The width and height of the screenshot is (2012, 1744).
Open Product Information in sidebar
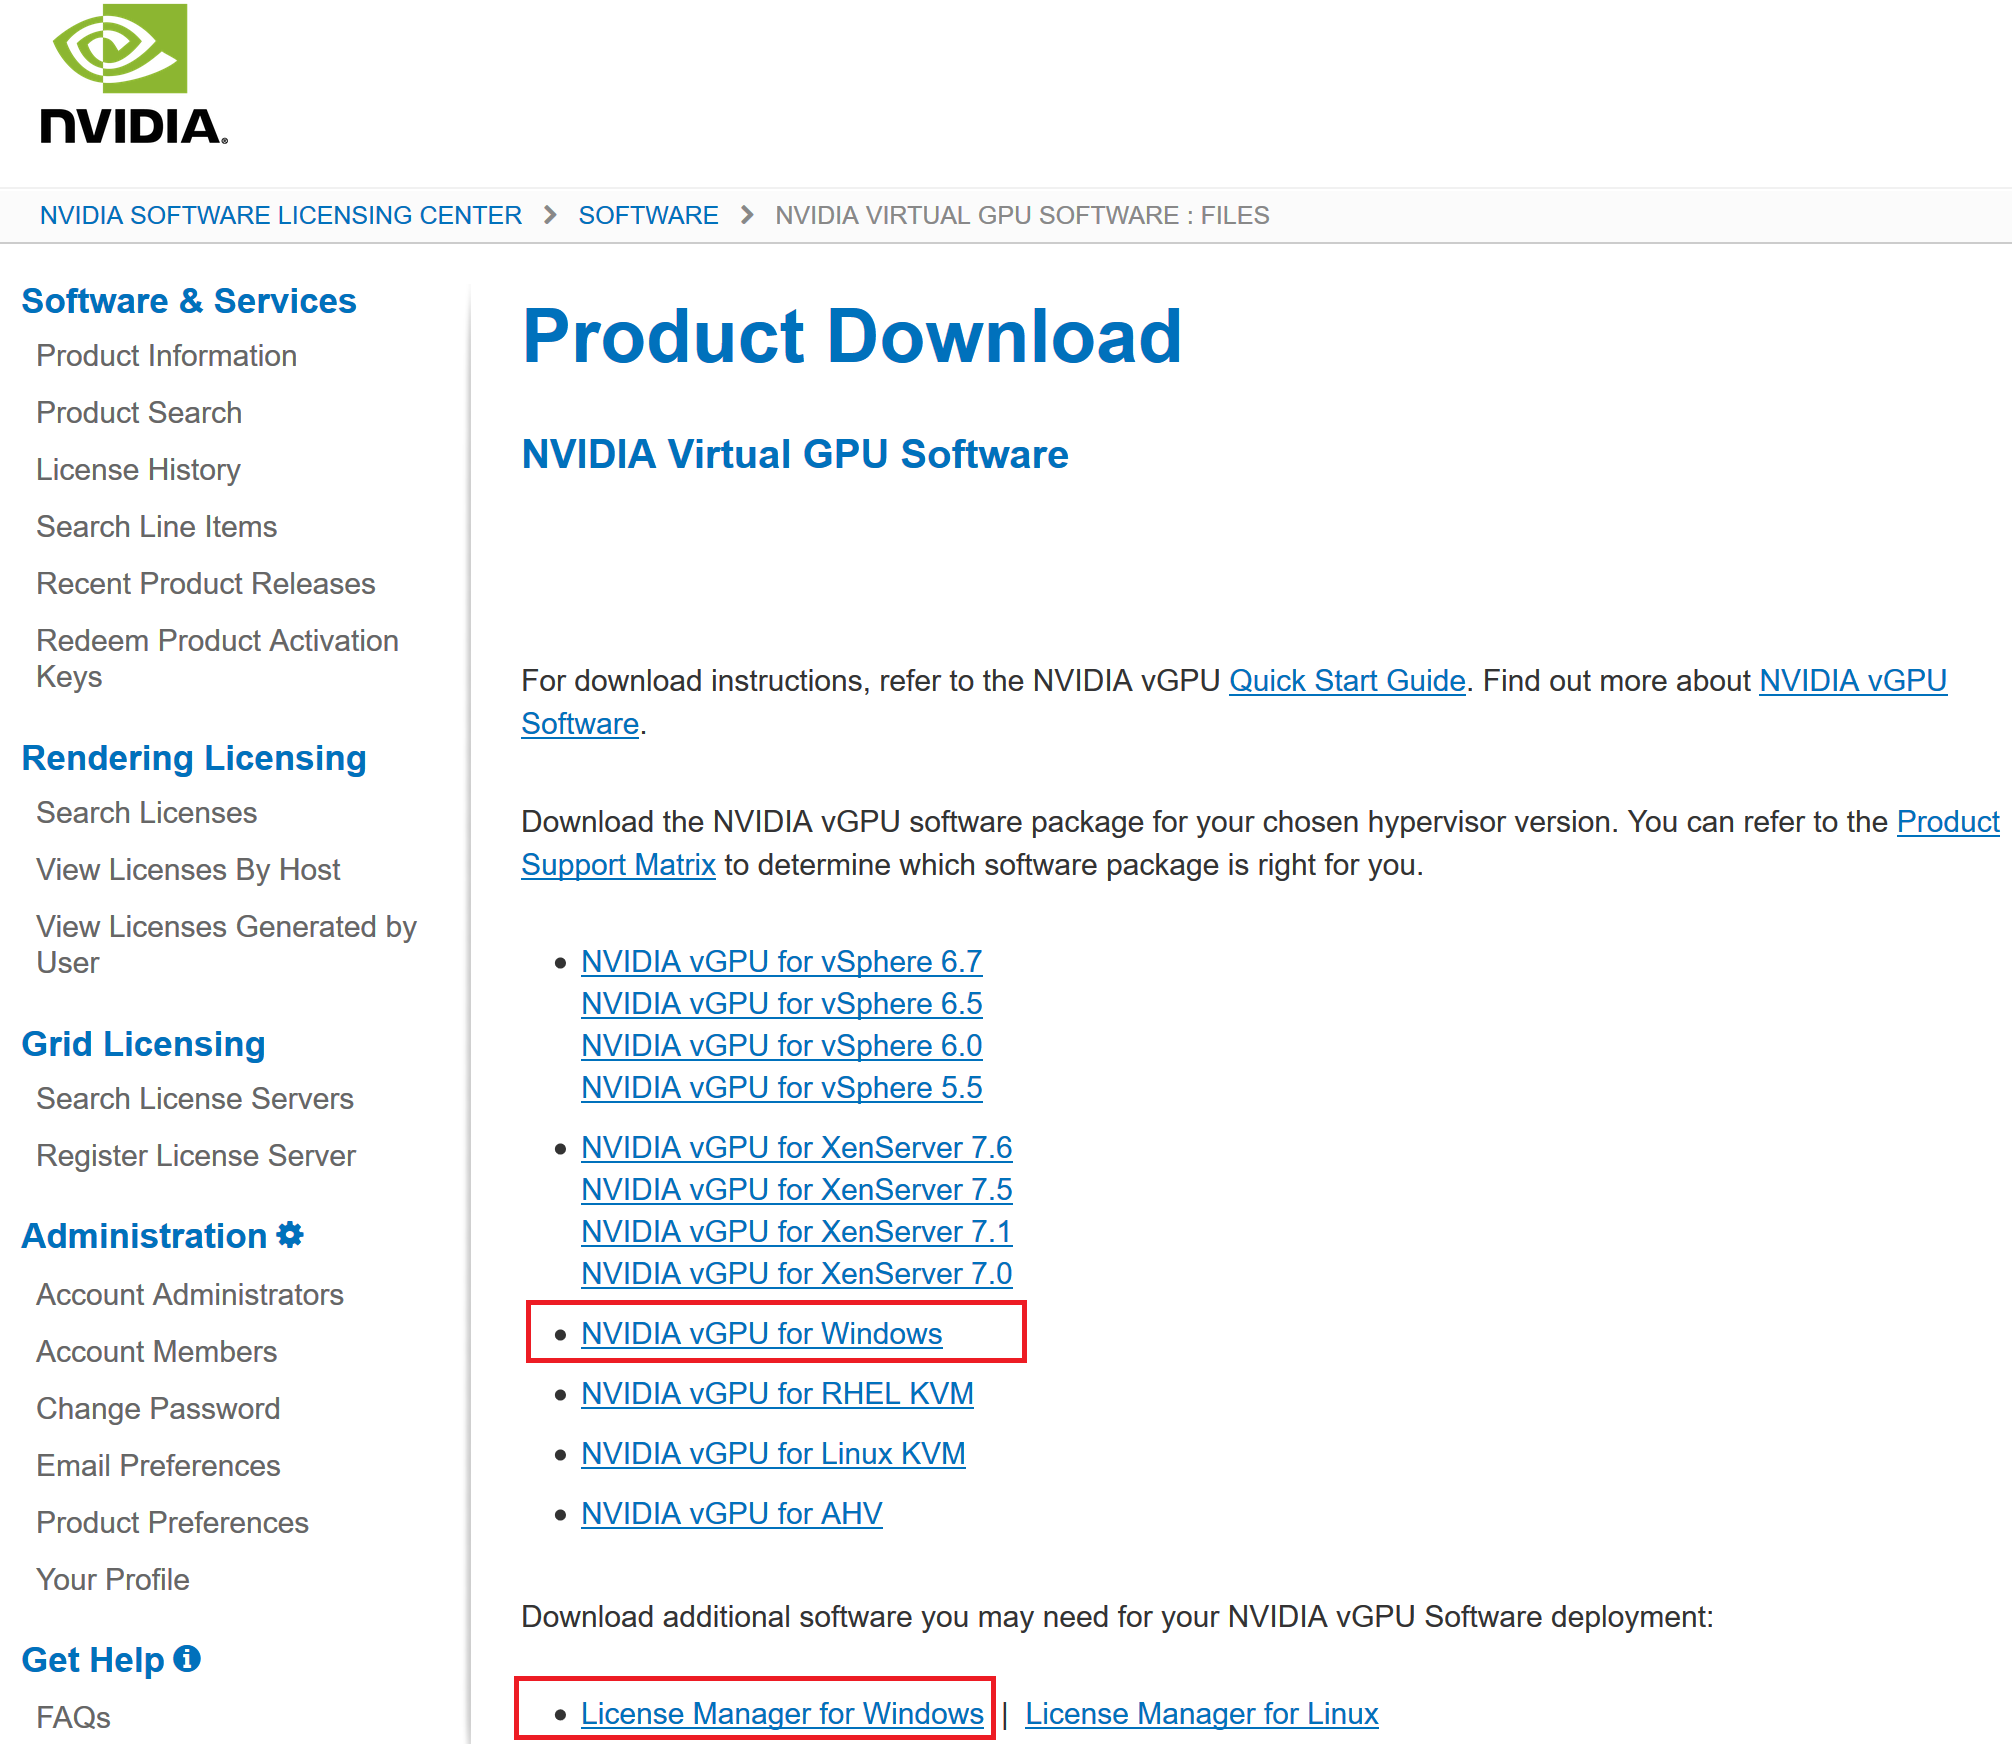tap(166, 356)
